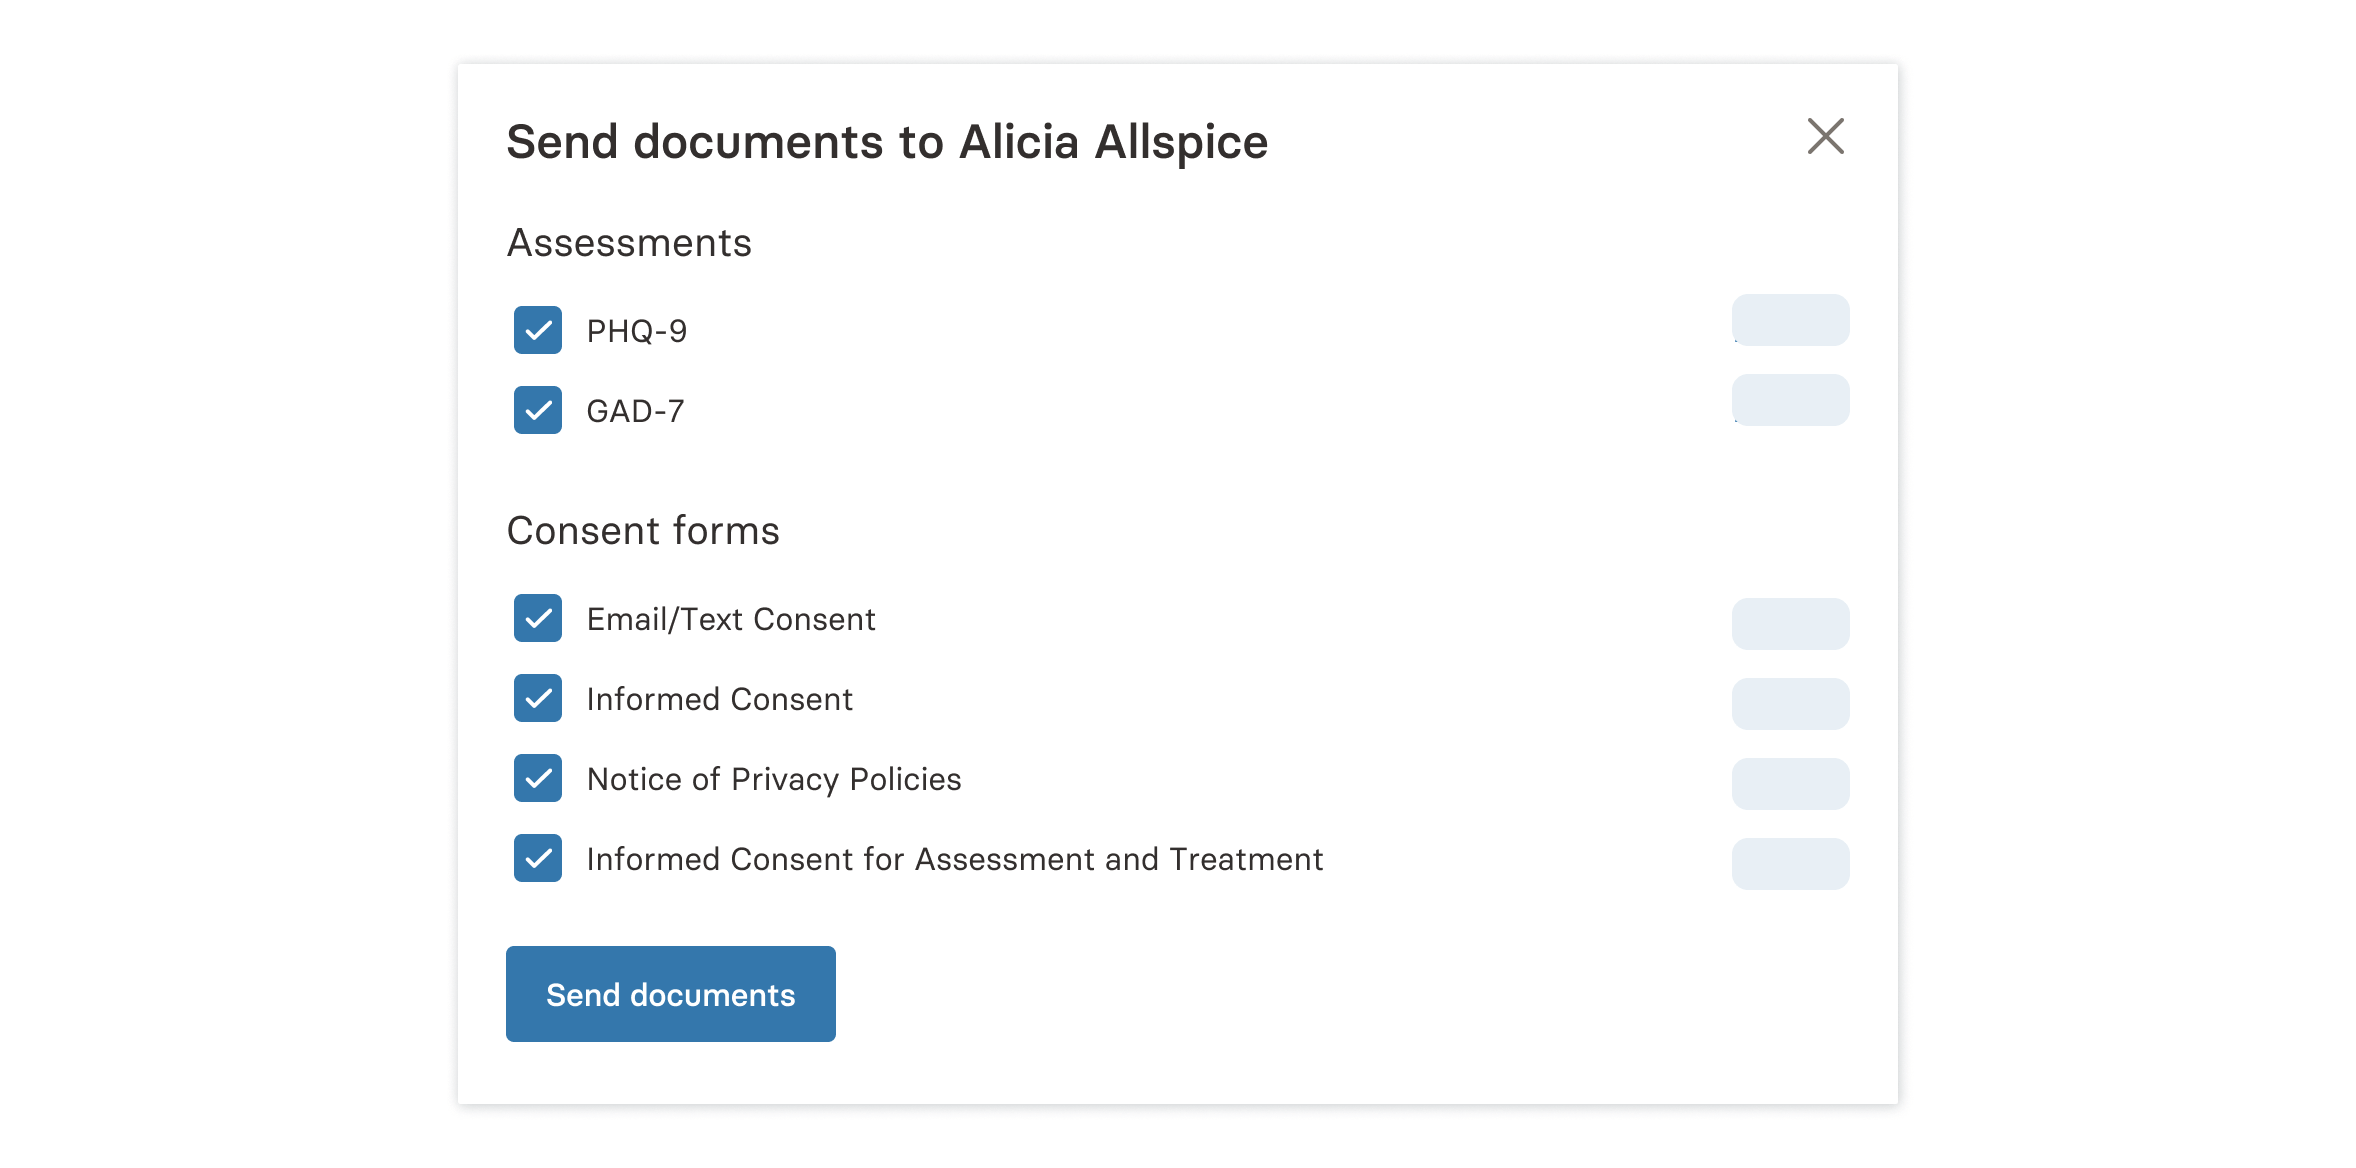Click the Email/Text Consent label
Image resolution: width=2356 pixels, height=1168 pixels.
pos(731,619)
